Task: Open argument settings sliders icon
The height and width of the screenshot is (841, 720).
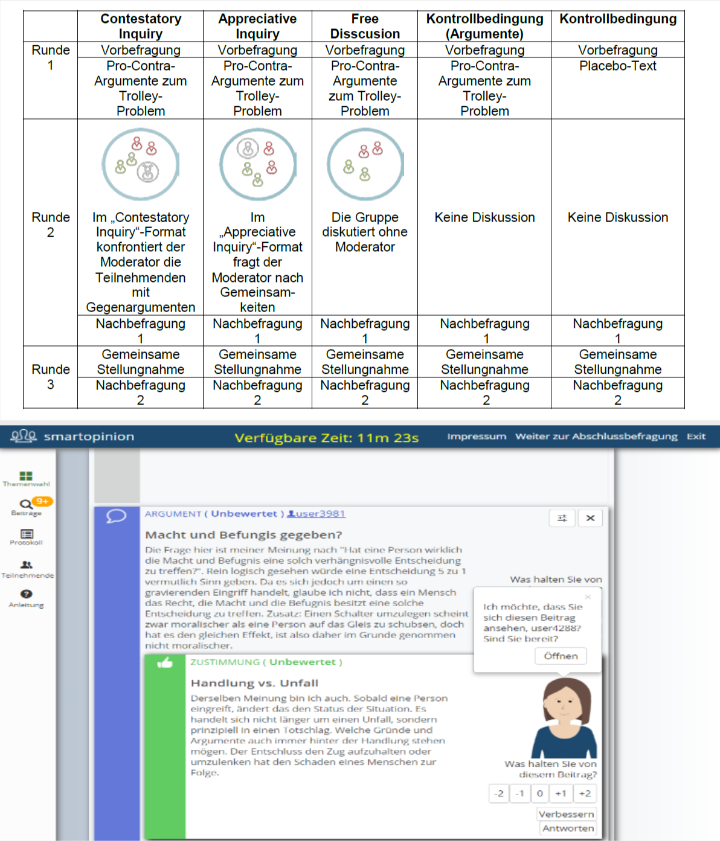Action: point(562,518)
